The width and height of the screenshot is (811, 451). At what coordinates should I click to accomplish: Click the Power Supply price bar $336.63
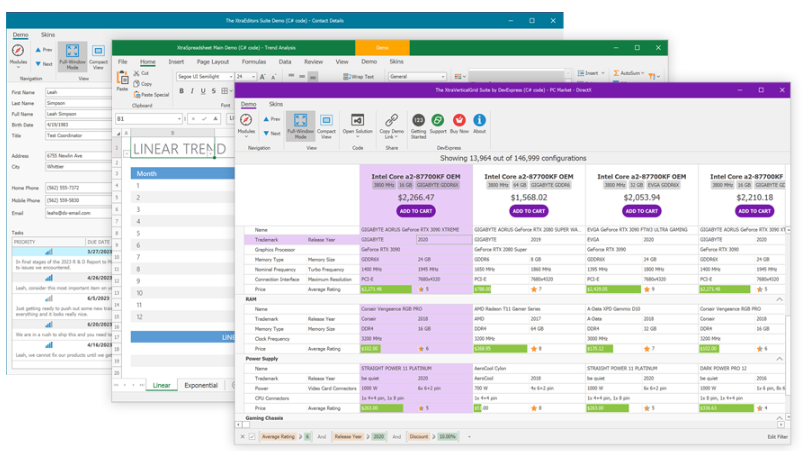(726, 408)
